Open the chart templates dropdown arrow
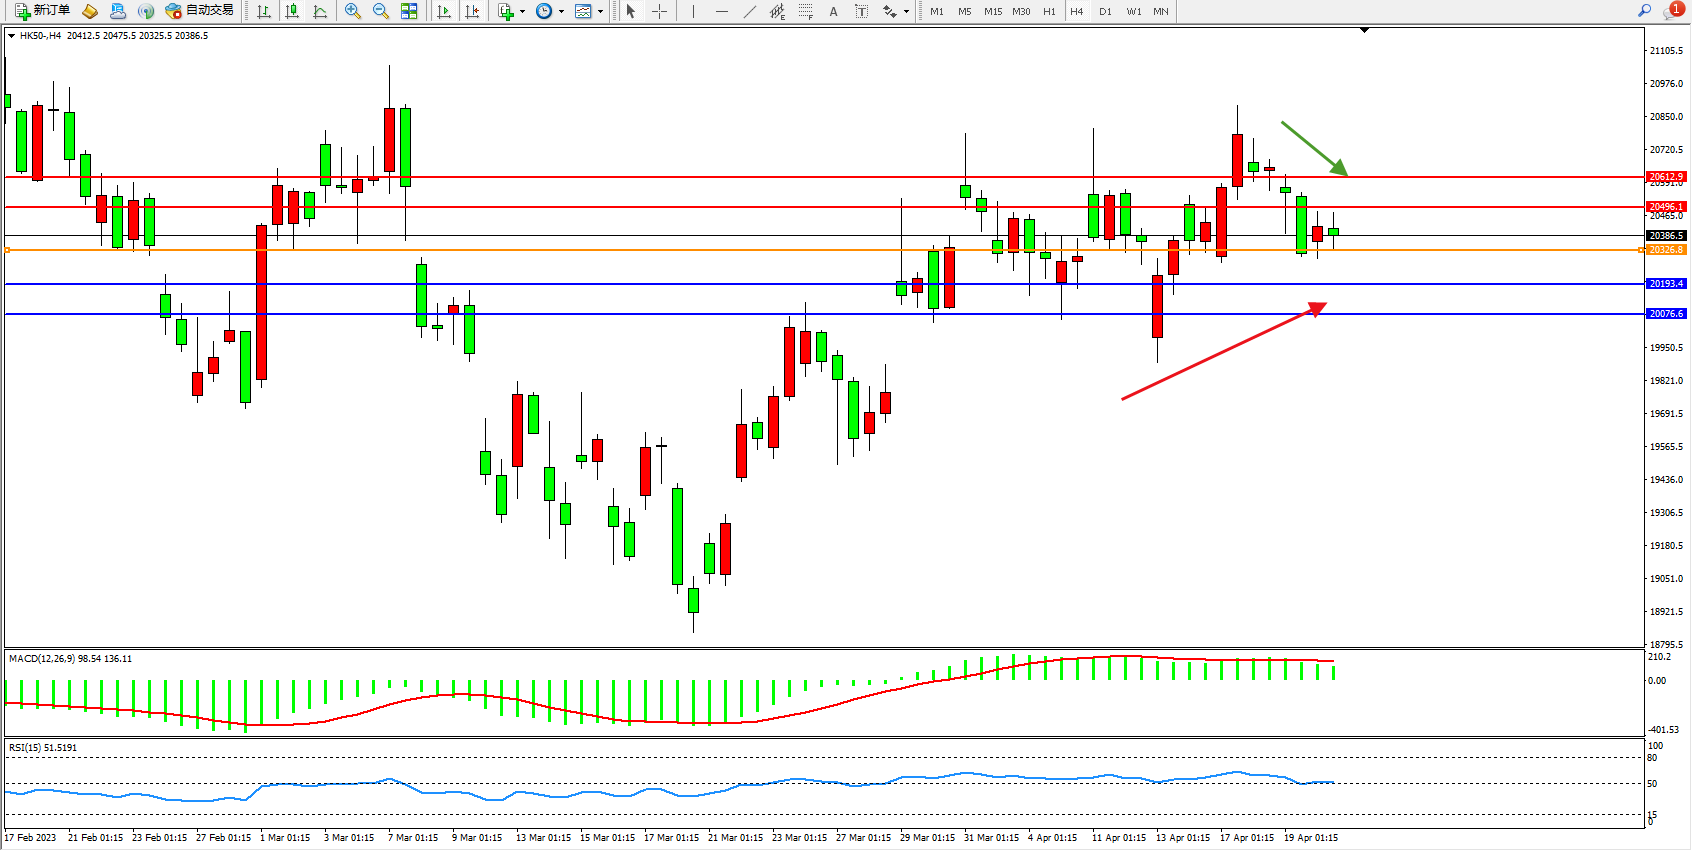Image resolution: width=1692 pixels, height=851 pixels. coord(600,12)
